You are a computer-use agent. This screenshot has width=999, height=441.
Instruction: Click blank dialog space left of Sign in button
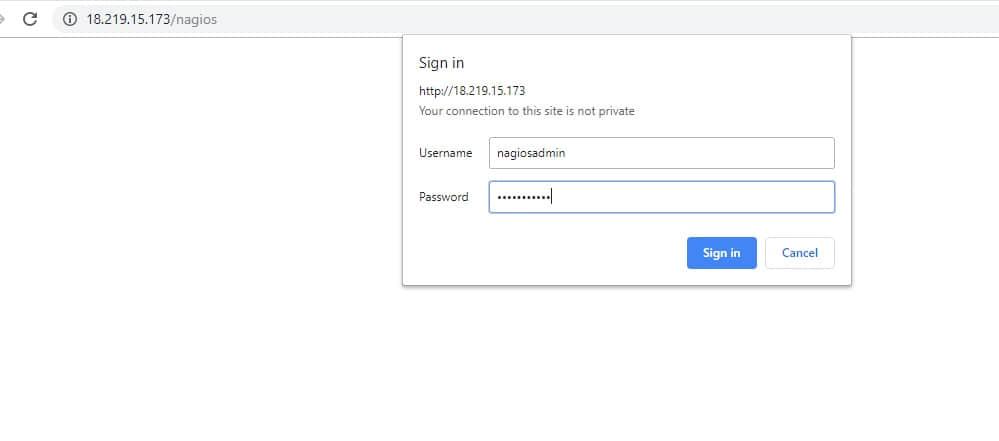pos(540,253)
